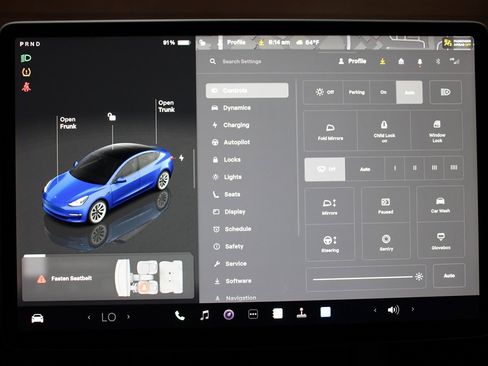Tap the high beam headlight button
The image size is (488, 366).
coord(446,92)
